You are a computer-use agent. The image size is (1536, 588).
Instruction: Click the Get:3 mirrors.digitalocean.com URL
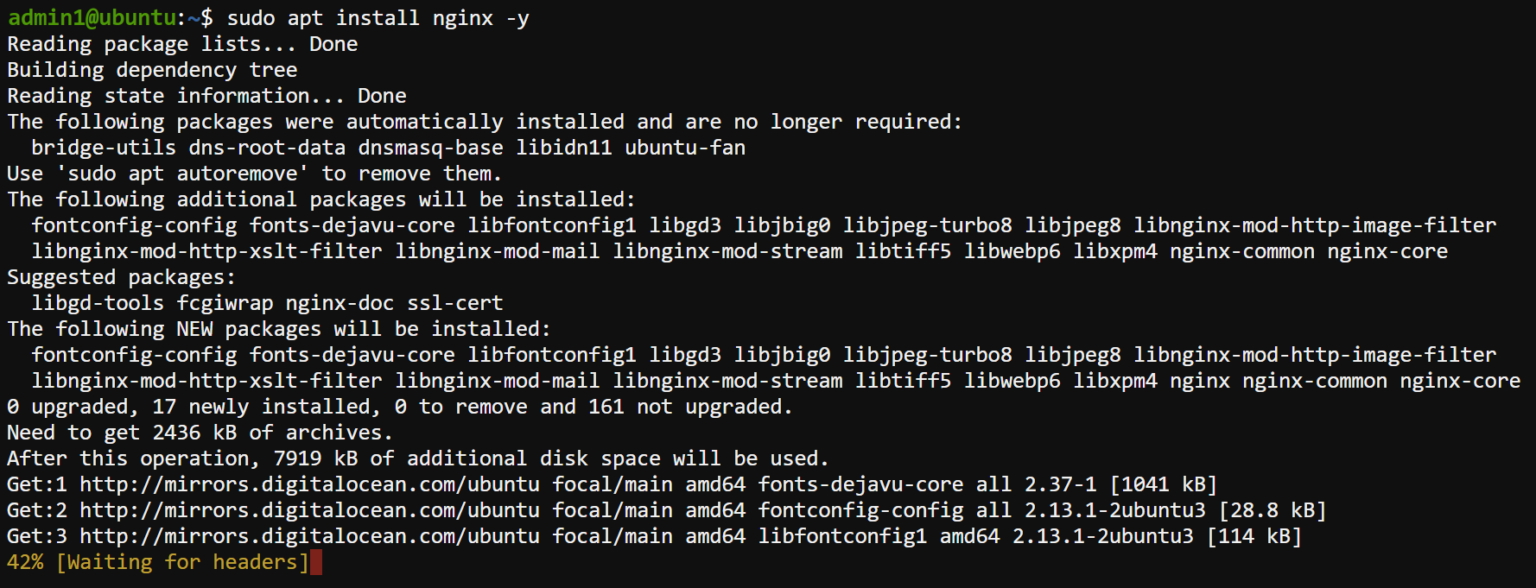(x=309, y=538)
